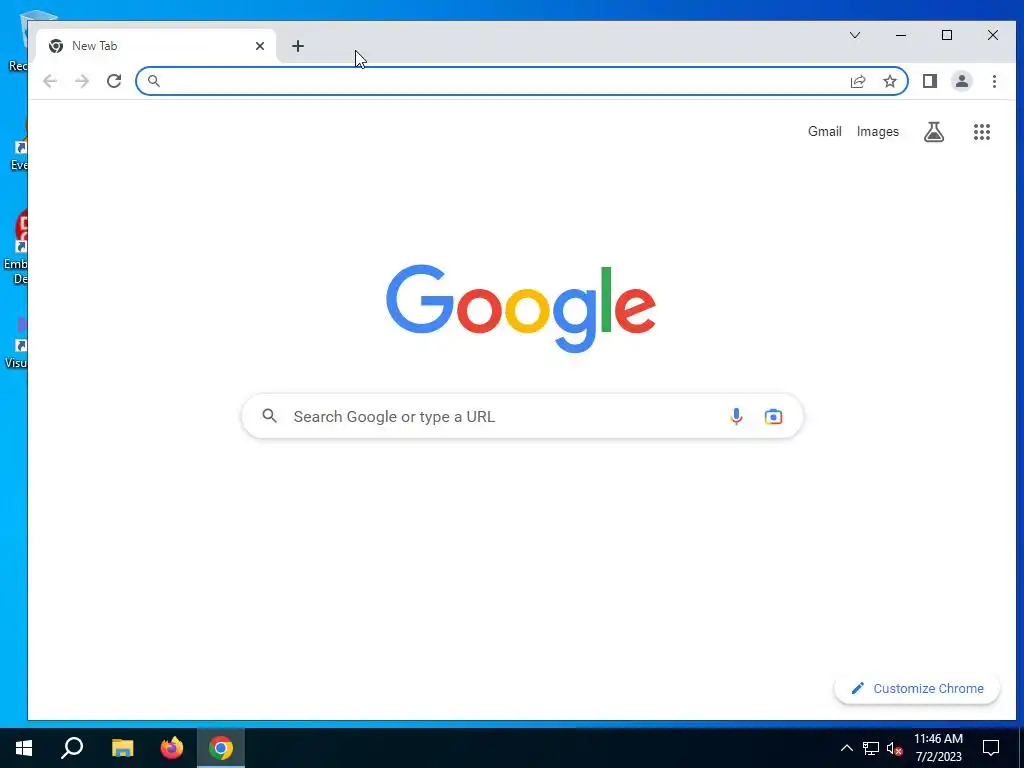Viewport: 1024px width, 768px height.
Task: Open the muted volume tray icon
Action: (x=894, y=748)
